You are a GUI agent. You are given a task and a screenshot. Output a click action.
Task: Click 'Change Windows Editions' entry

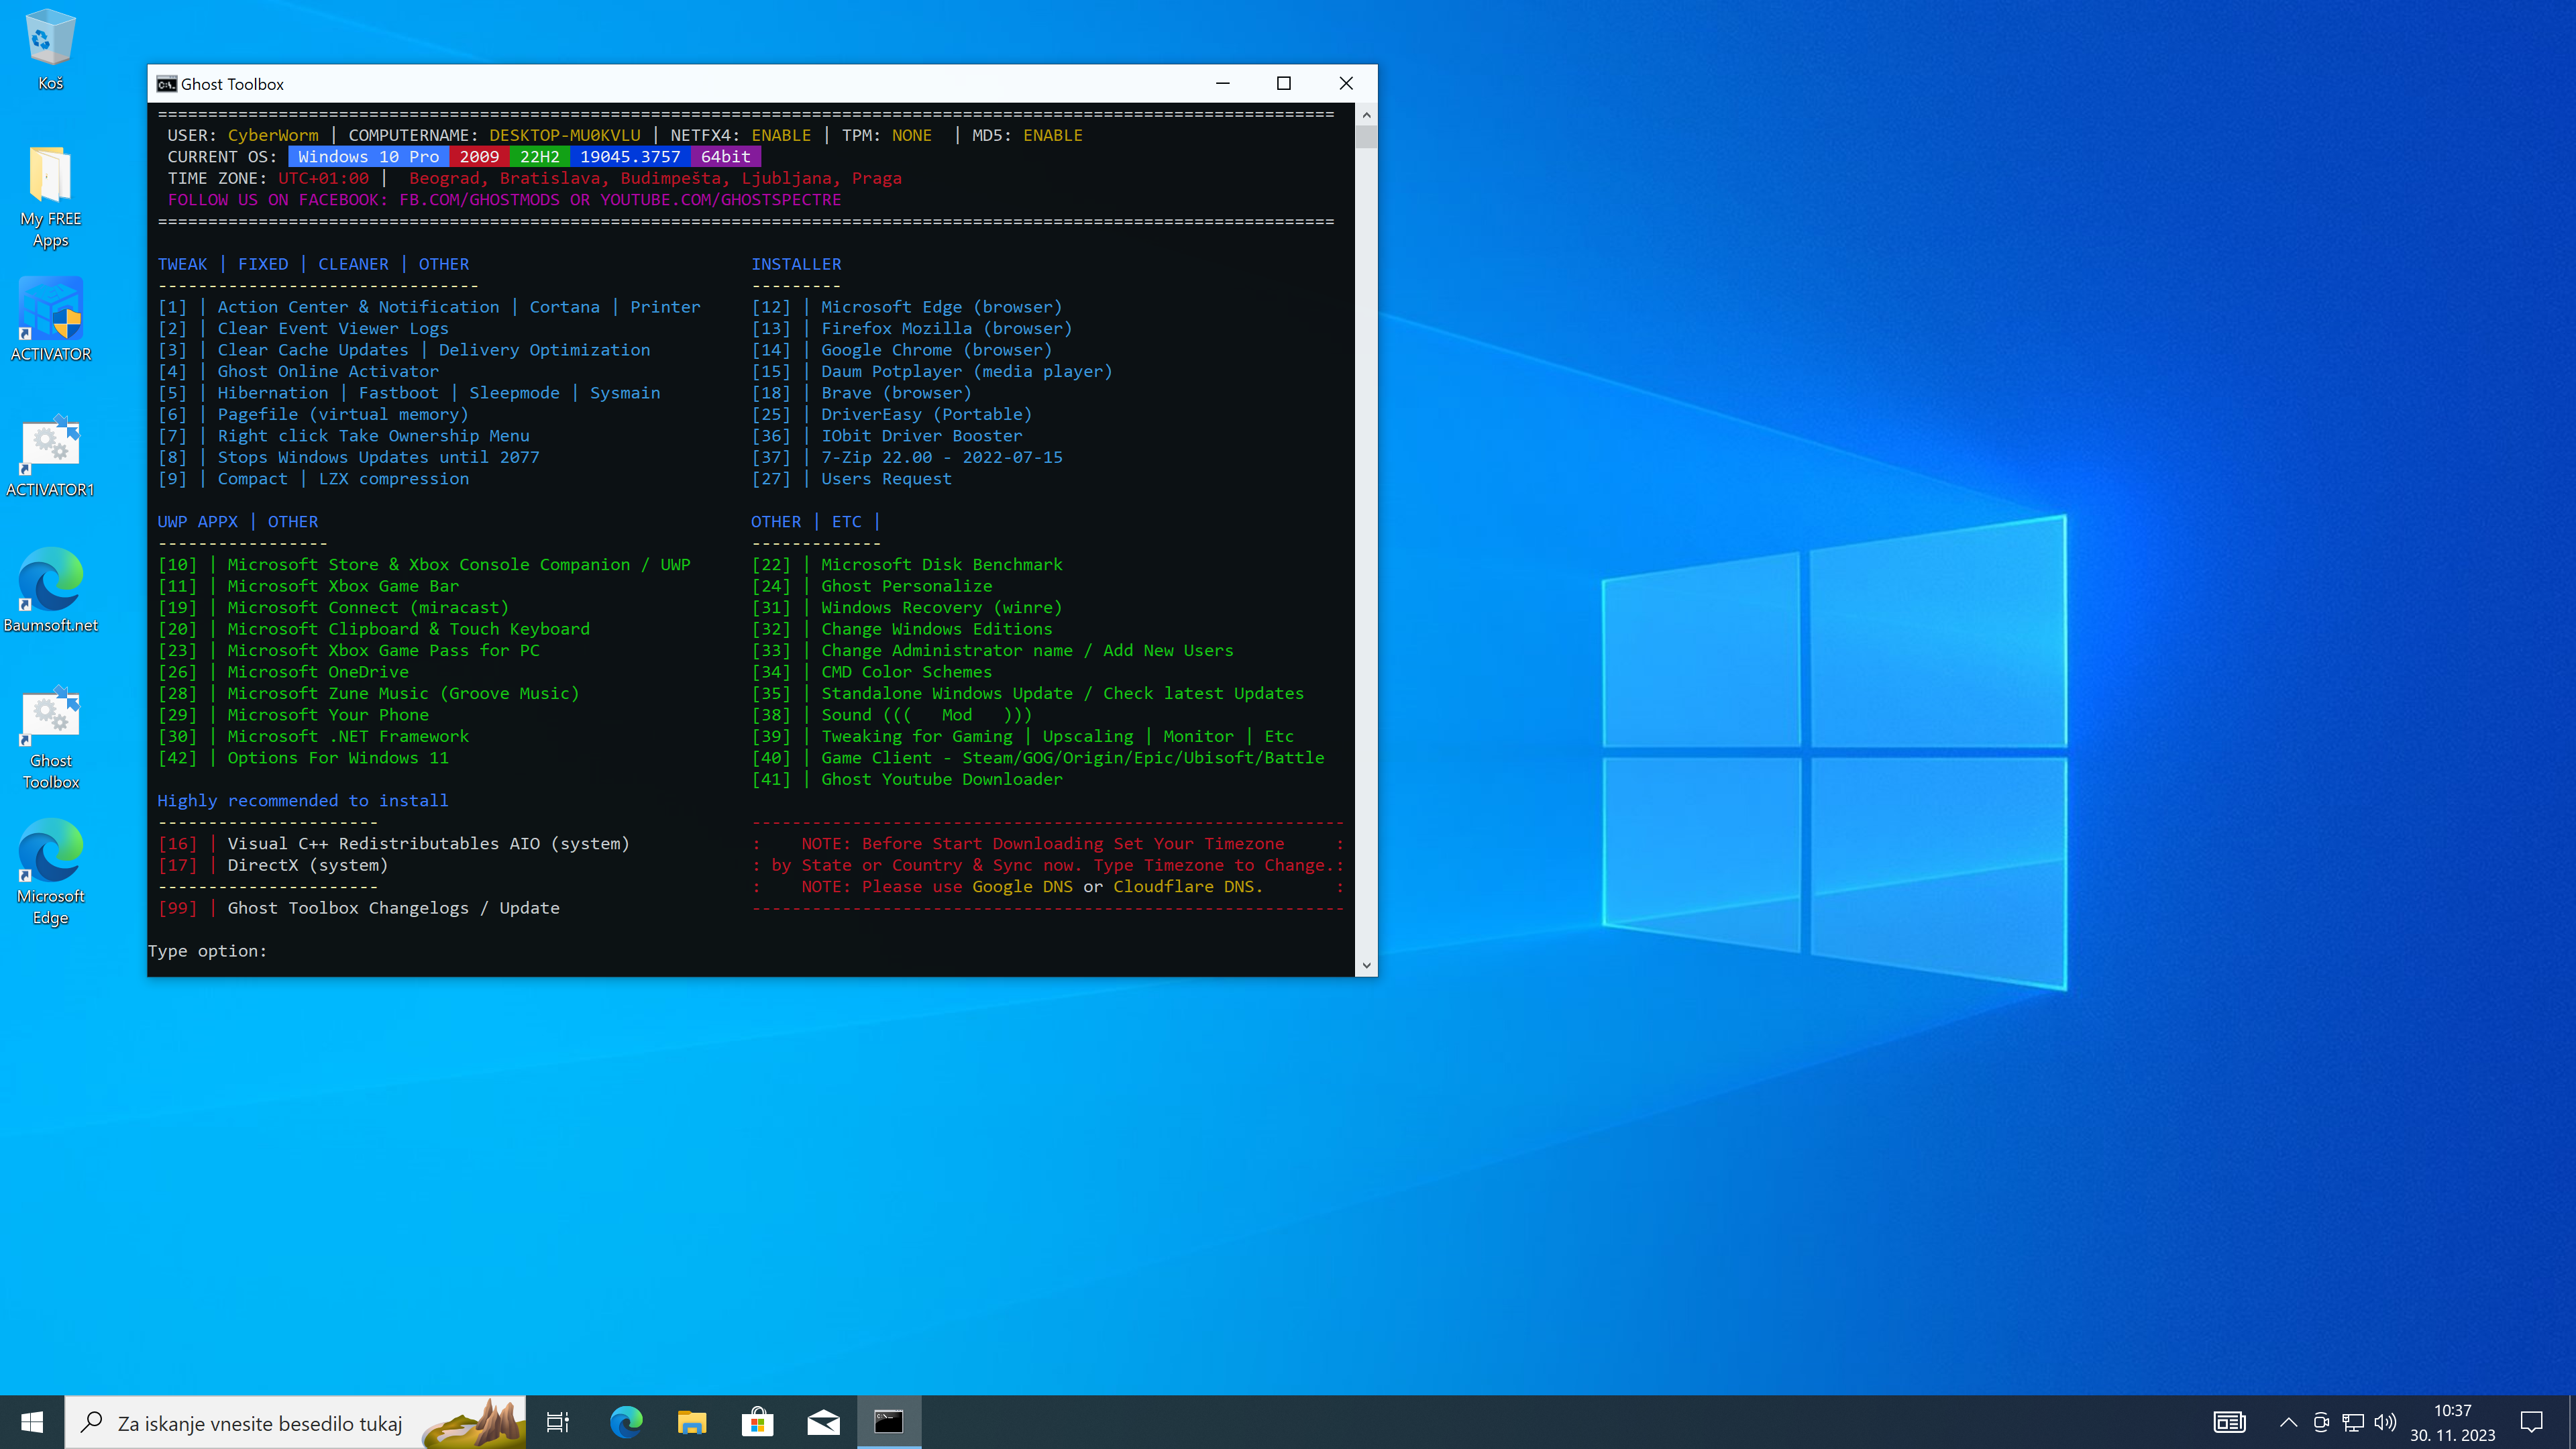click(x=936, y=629)
